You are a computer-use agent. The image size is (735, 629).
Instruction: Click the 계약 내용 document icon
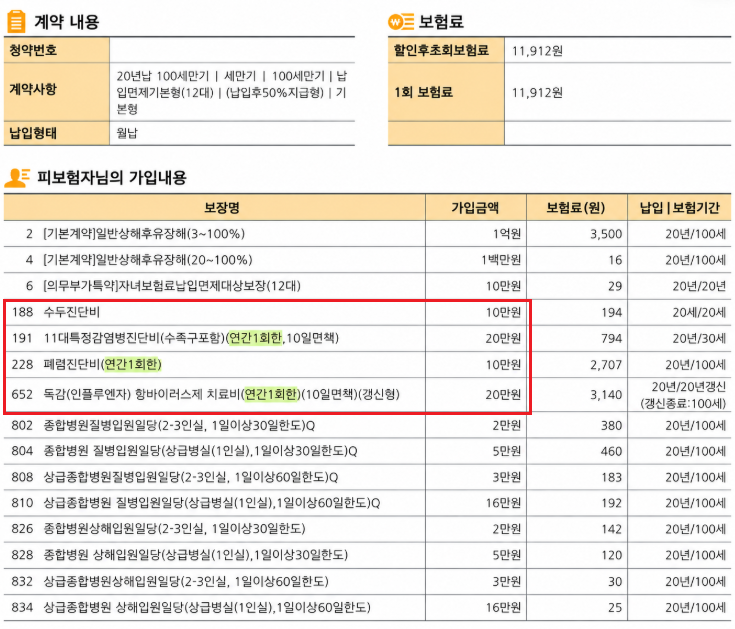16,22
